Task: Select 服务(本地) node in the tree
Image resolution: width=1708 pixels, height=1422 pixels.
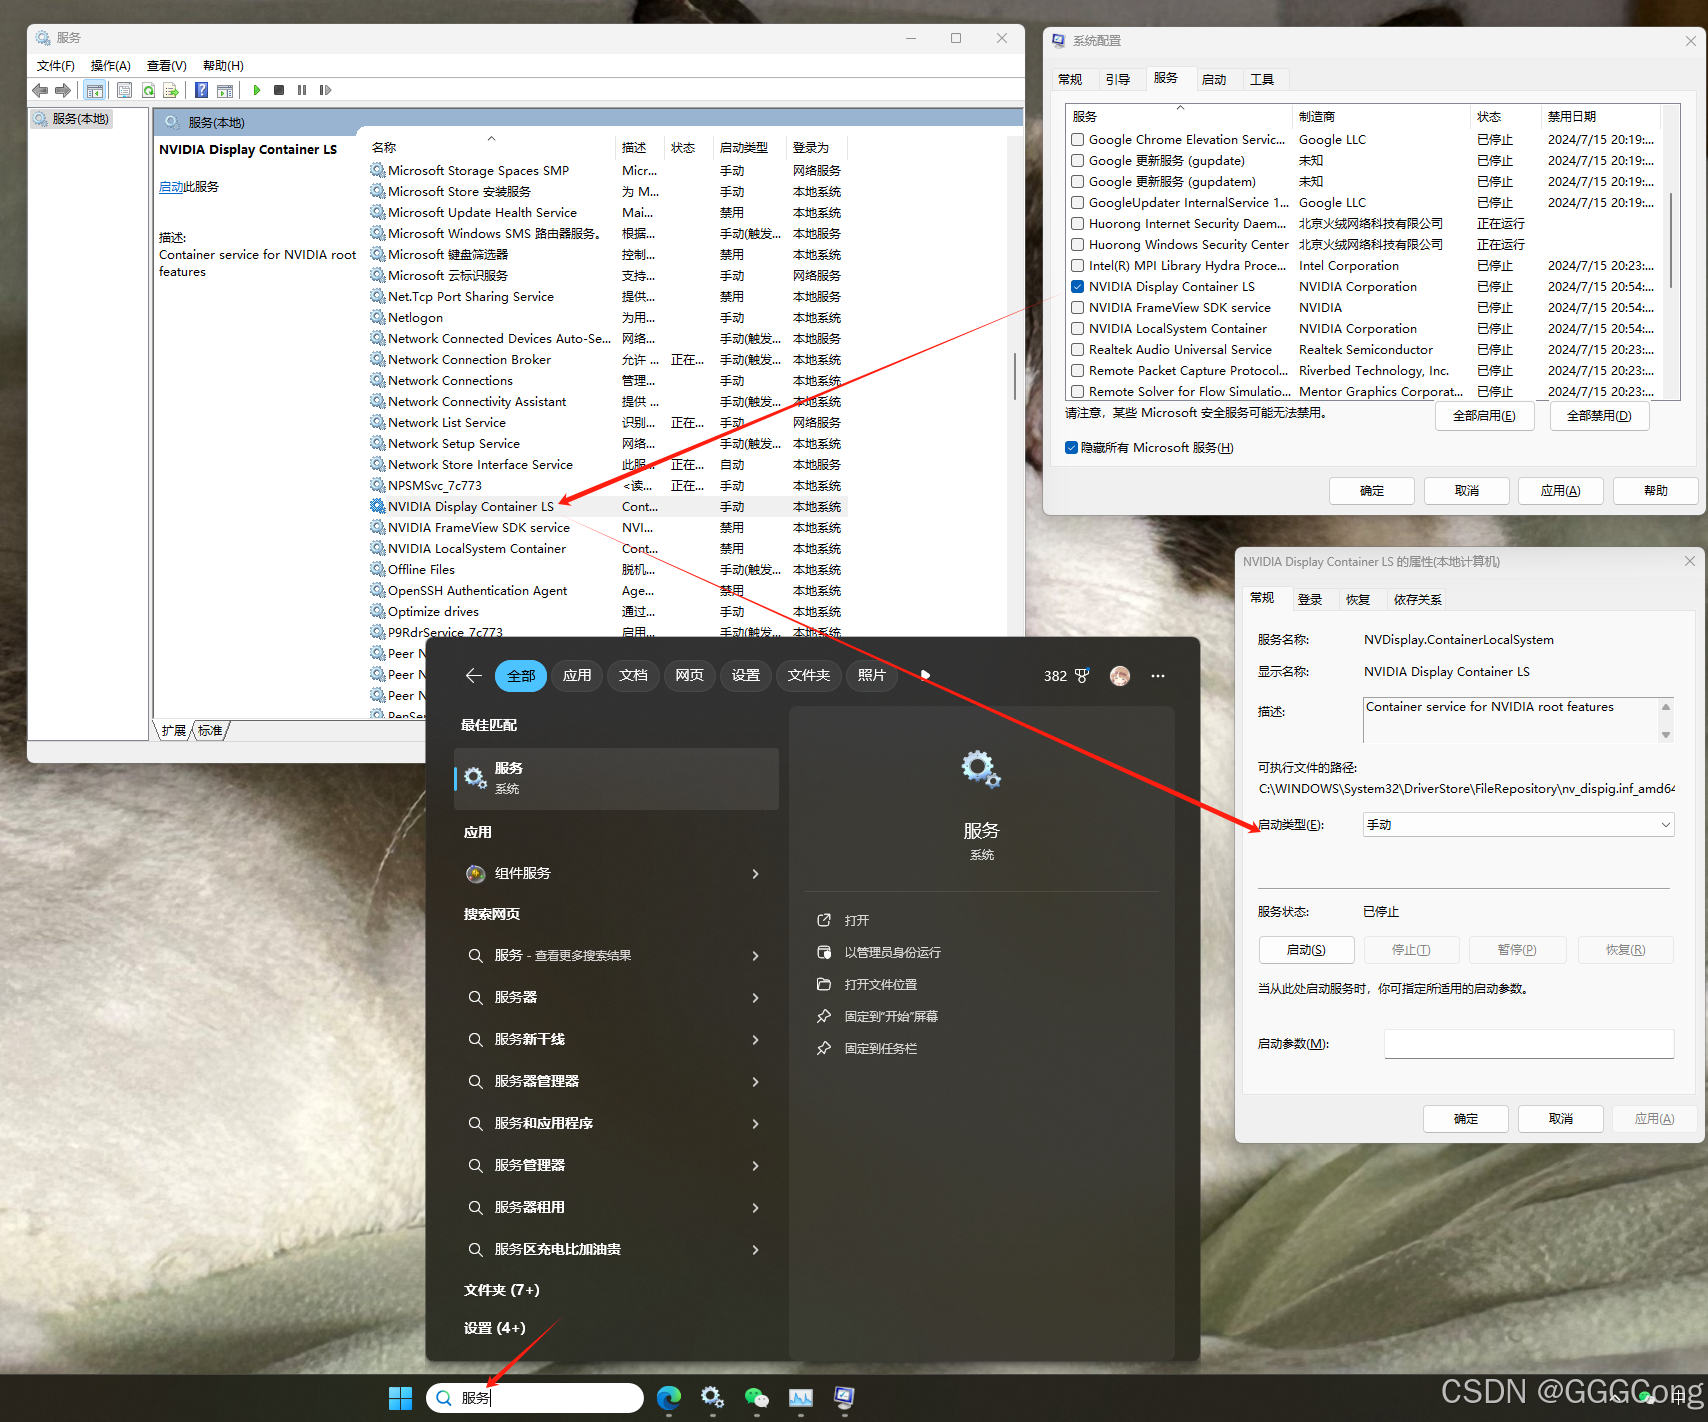Action: 72,119
